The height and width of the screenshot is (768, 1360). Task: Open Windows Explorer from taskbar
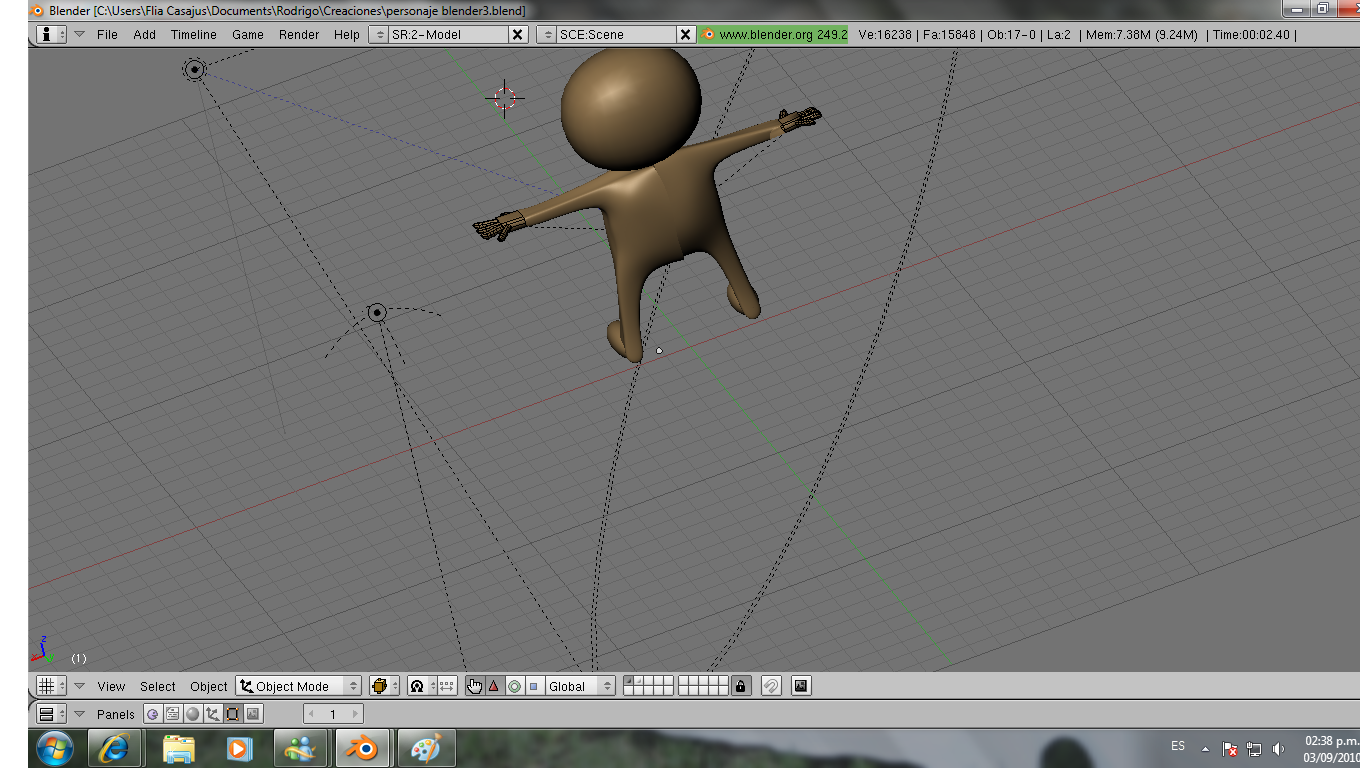point(178,748)
